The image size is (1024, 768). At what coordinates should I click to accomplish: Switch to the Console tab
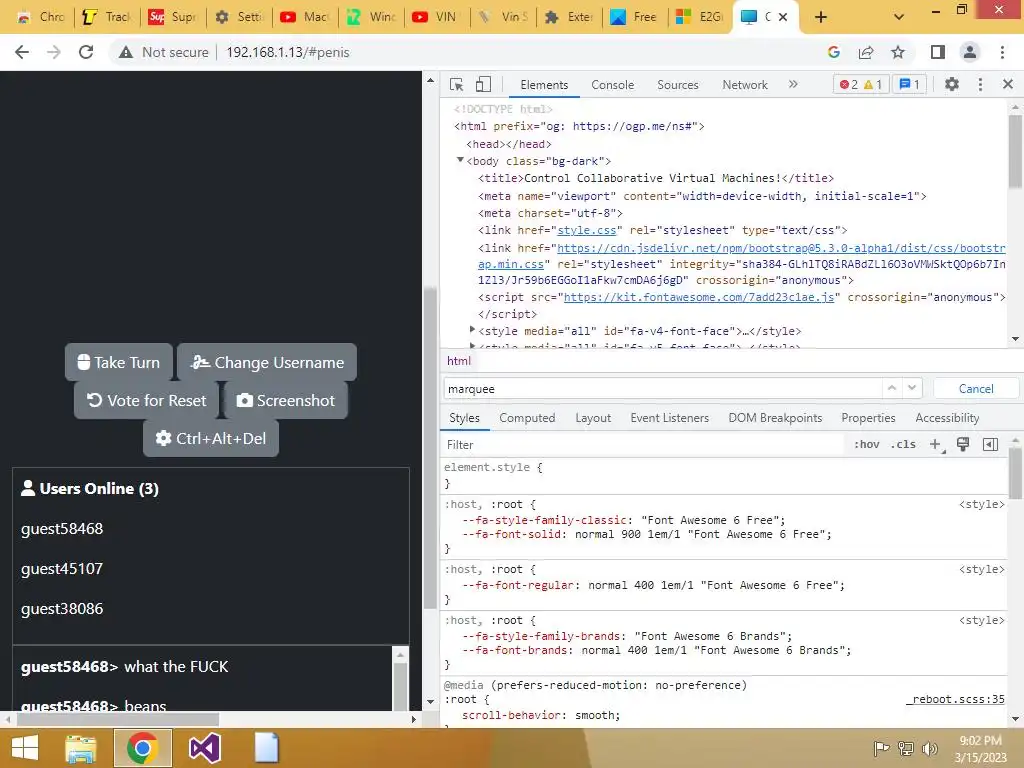click(x=612, y=85)
